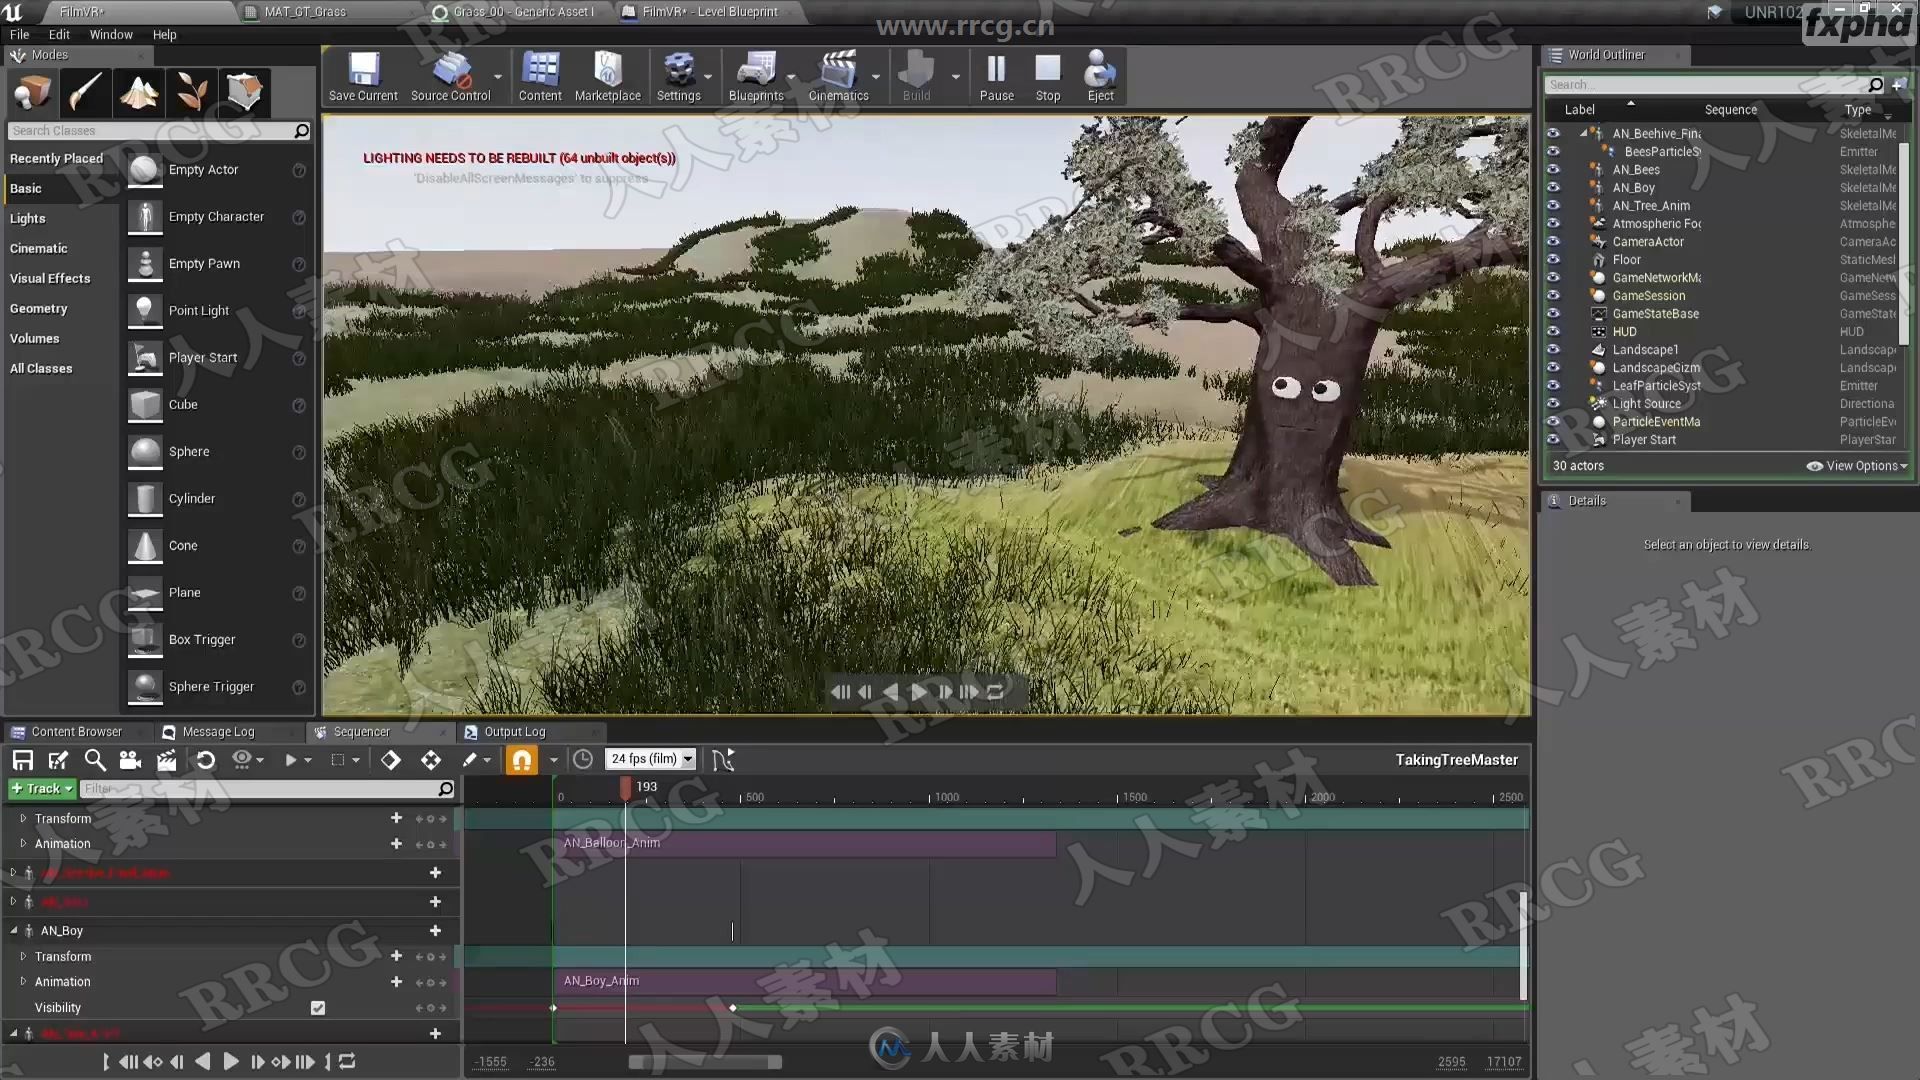Open the World Outliner View Options
This screenshot has width=1920, height=1080.
coord(1855,465)
